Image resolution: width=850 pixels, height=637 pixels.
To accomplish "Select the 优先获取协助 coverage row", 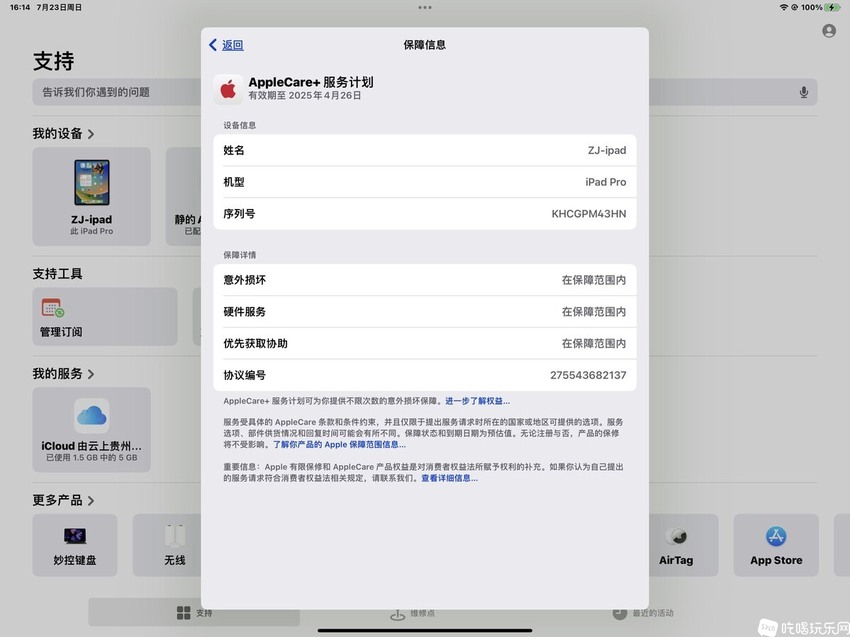I will [424, 343].
